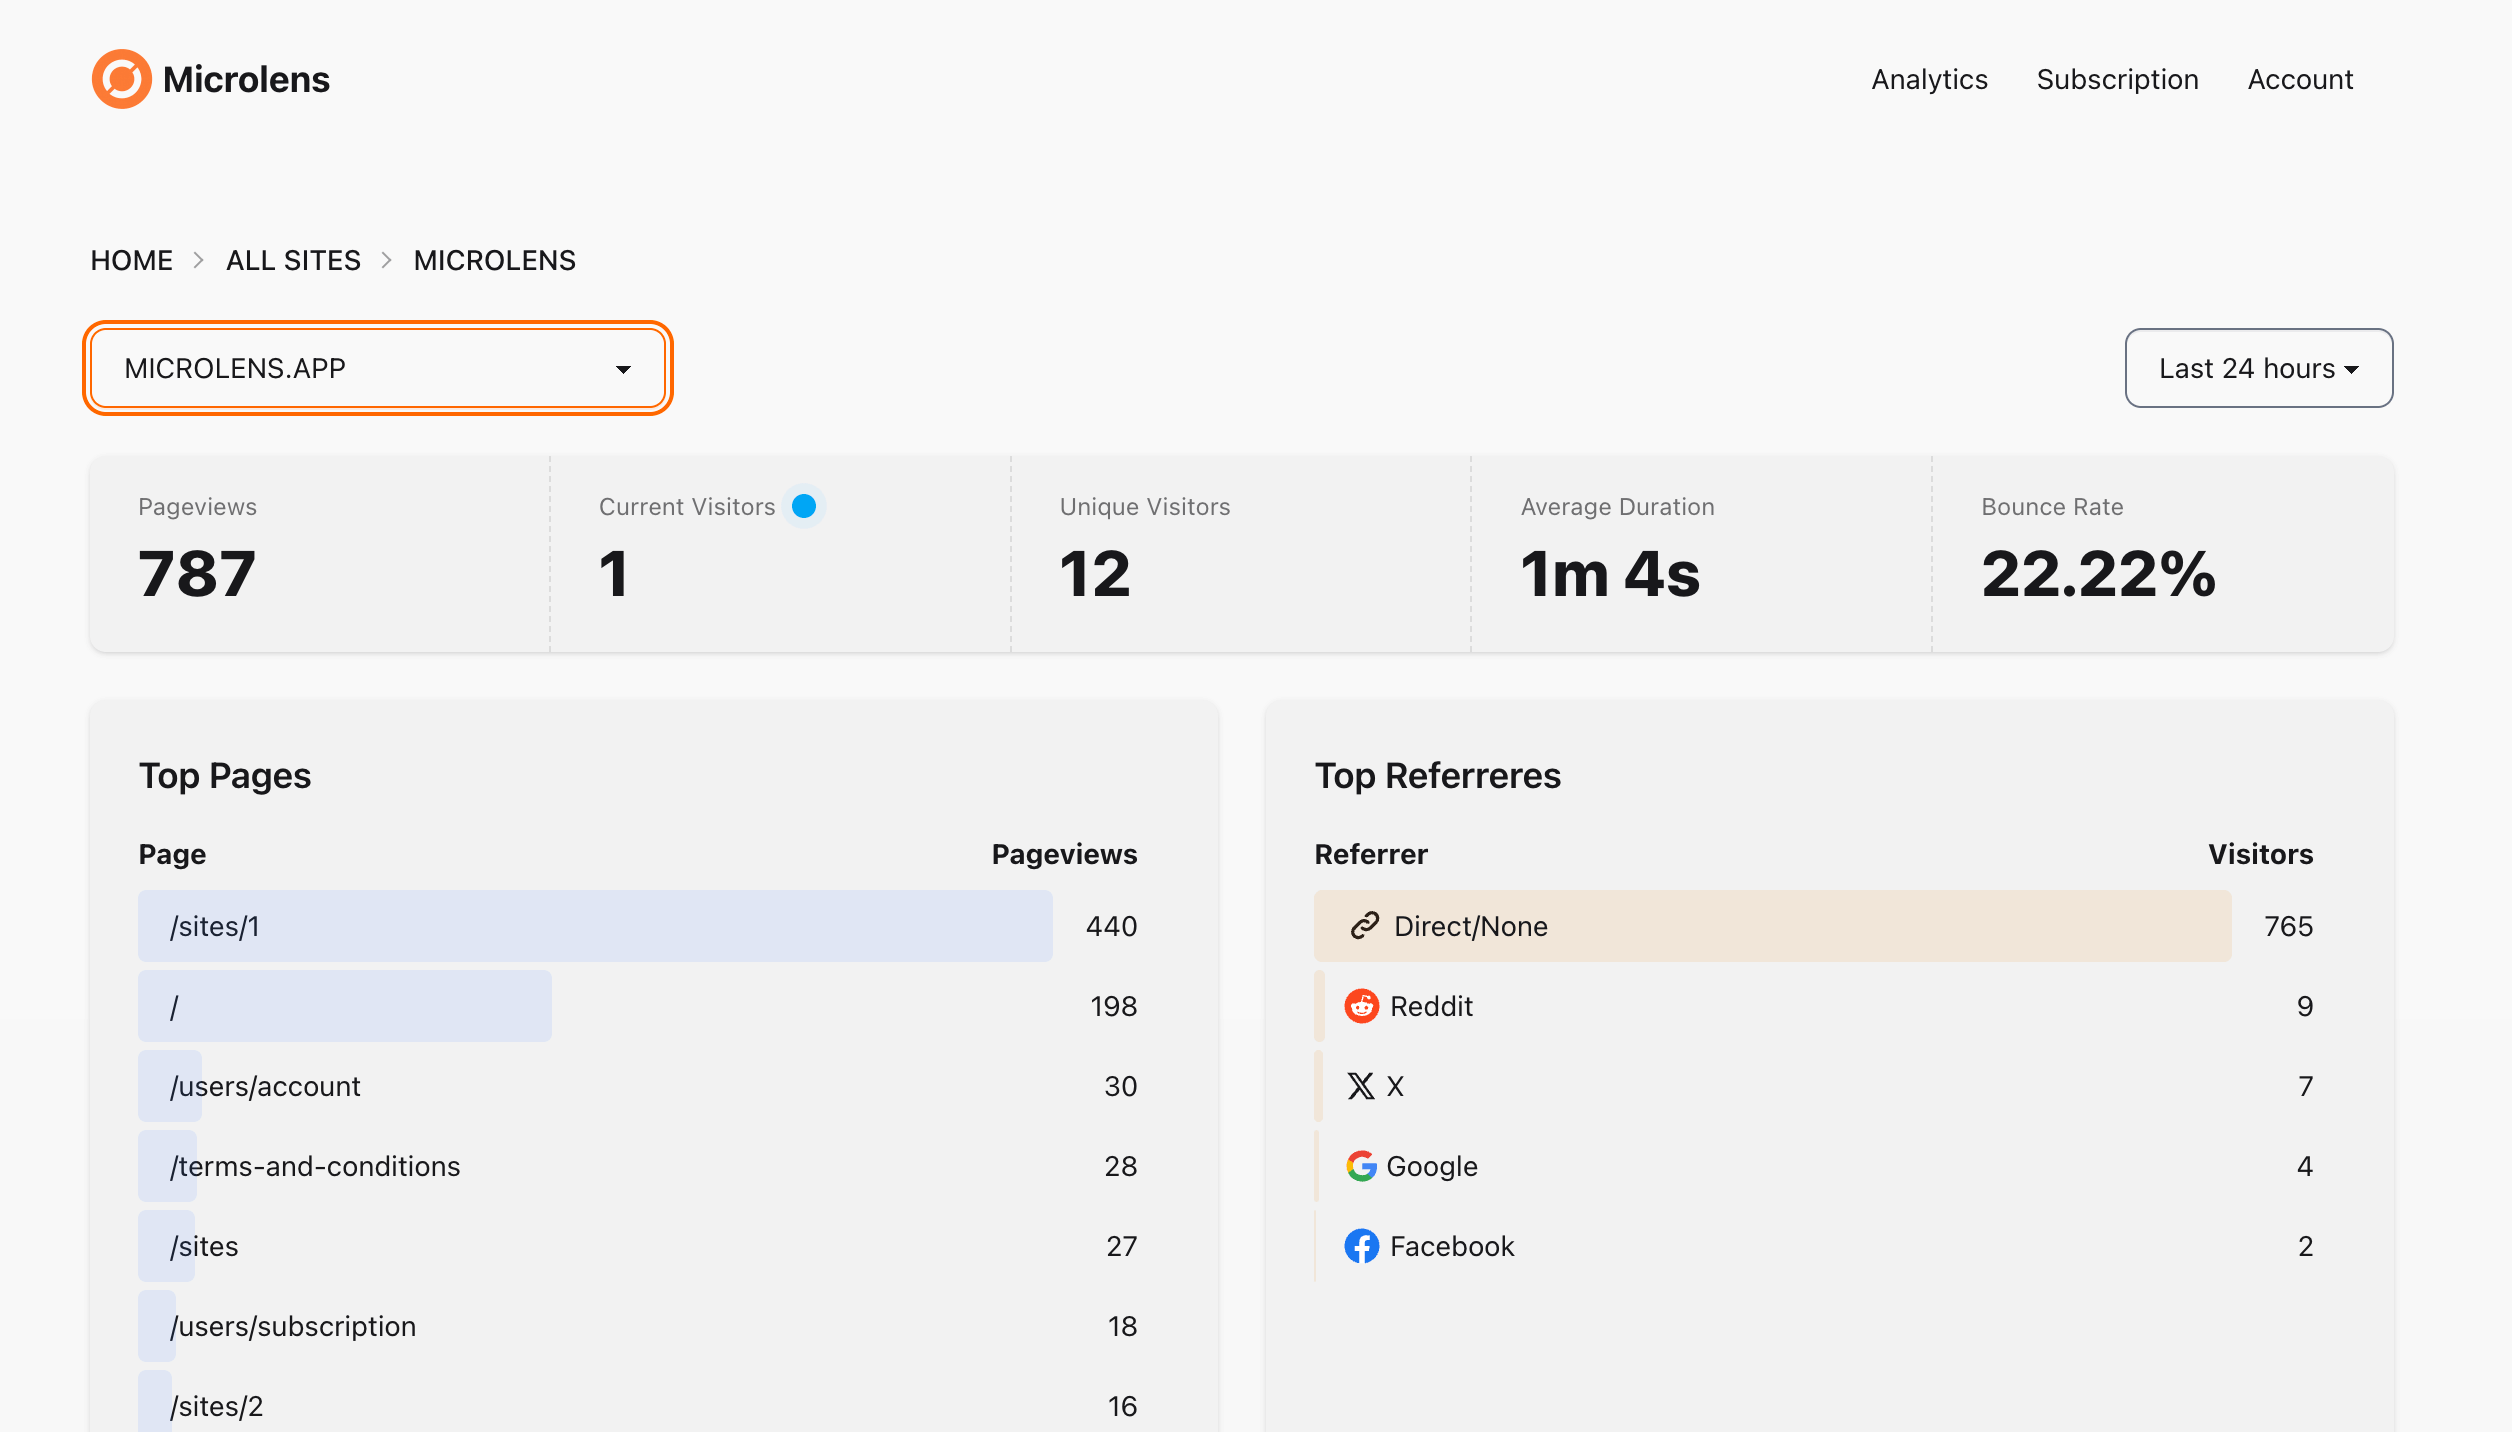The image size is (2512, 1432).
Task: Expand the breadcrumb arrow after ALL SITES
Action: point(385,260)
